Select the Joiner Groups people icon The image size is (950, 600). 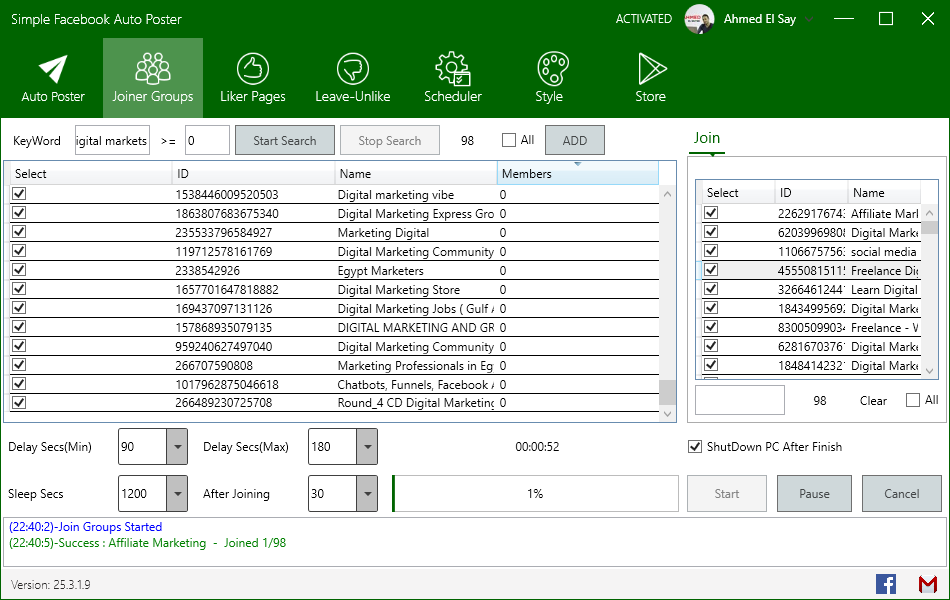click(x=153, y=68)
